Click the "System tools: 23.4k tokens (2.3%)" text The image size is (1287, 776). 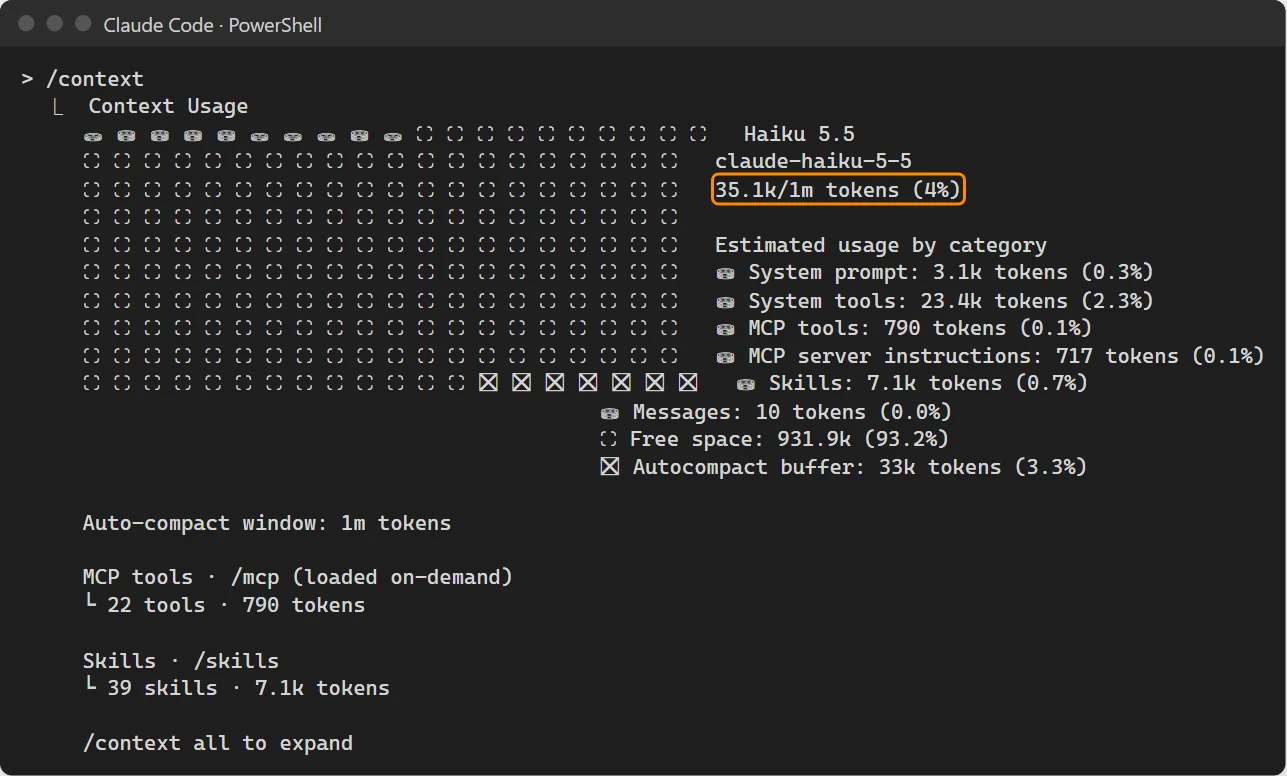click(x=951, y=301)
